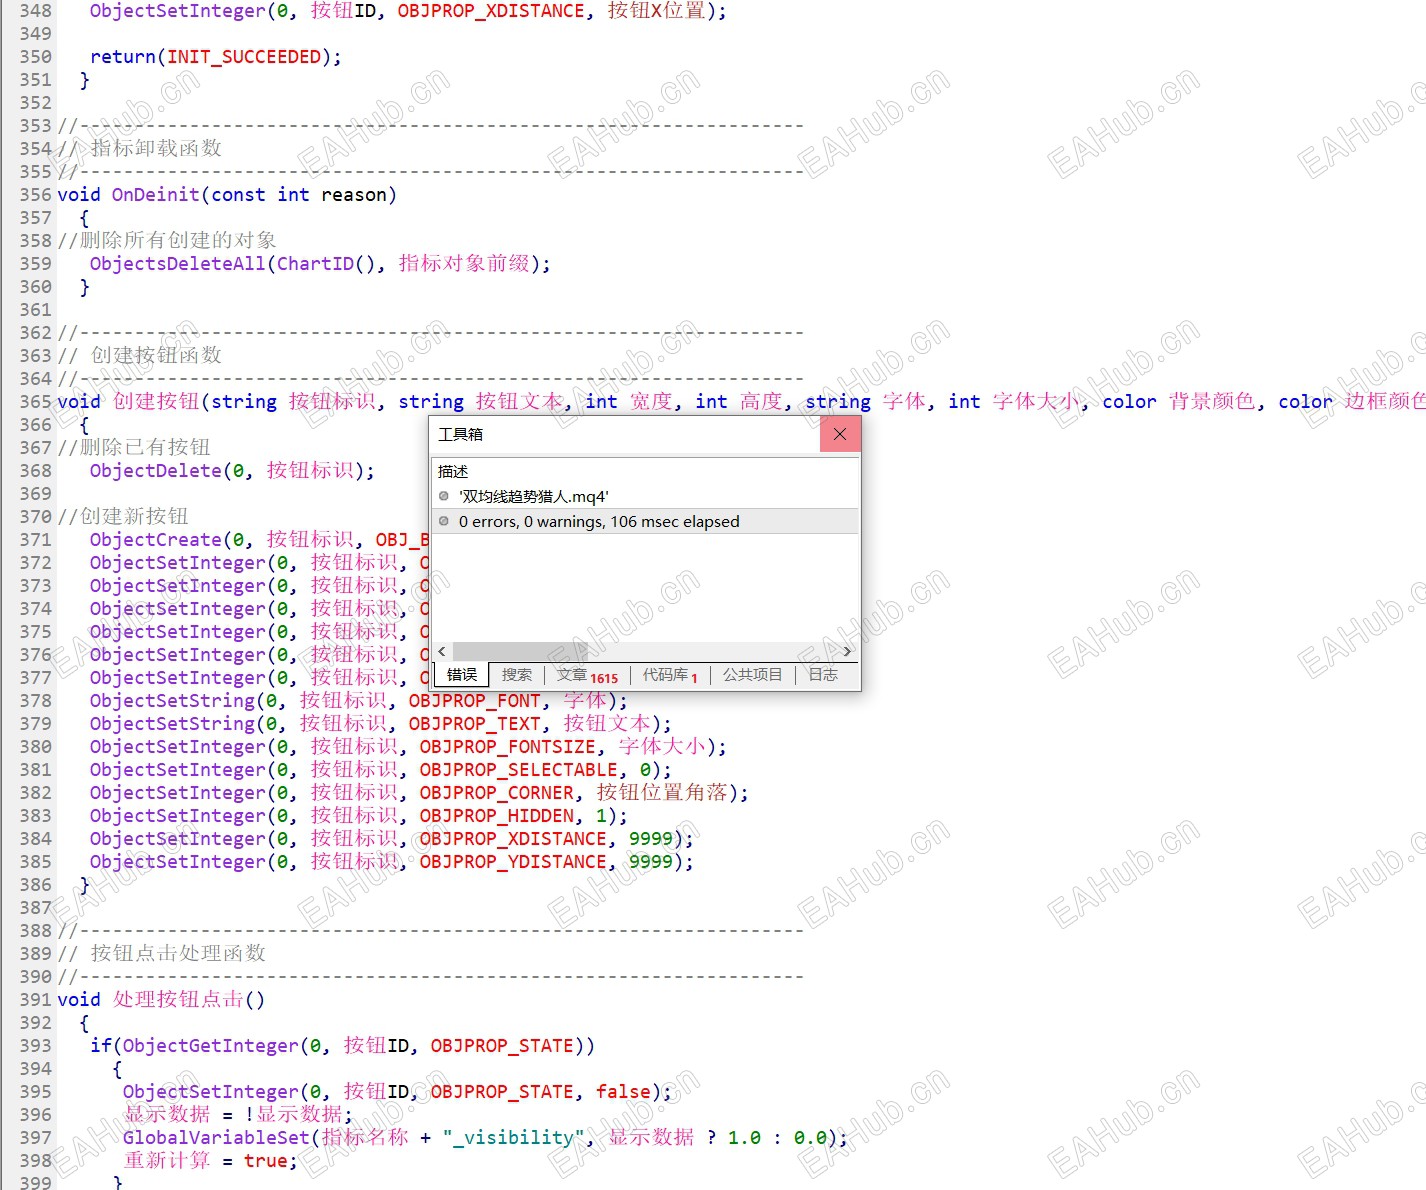This screenshot has height=1190, width=1426.
Task: Click the 处理按钮点击 function name
Action: [178, 1000]
